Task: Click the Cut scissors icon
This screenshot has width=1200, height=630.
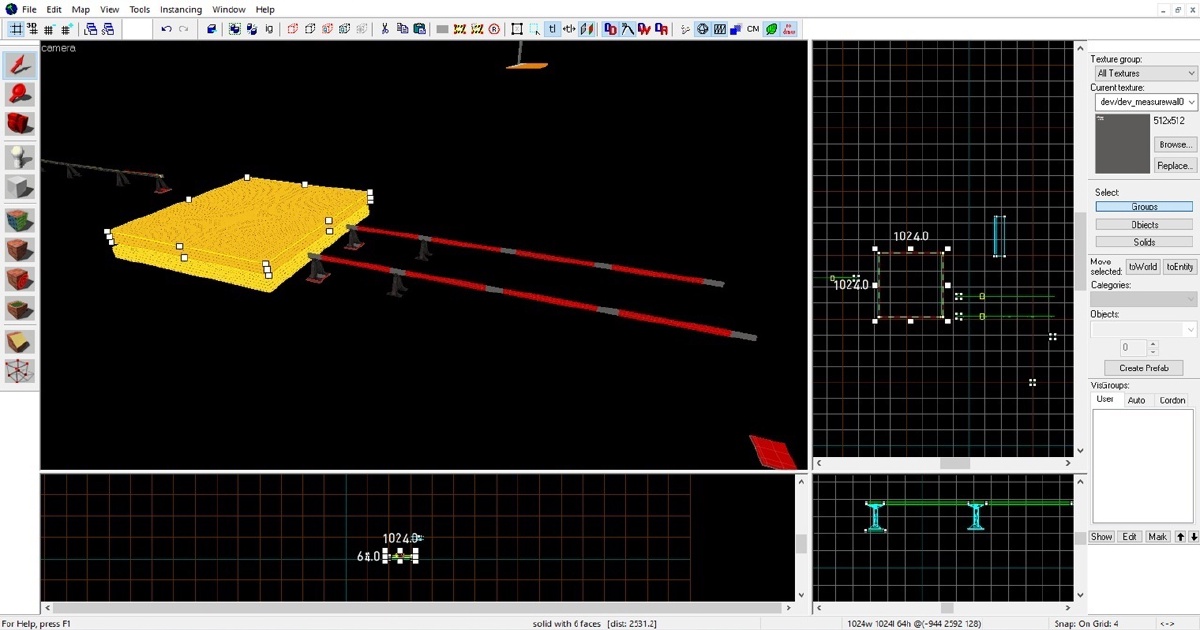Action: 384,29
